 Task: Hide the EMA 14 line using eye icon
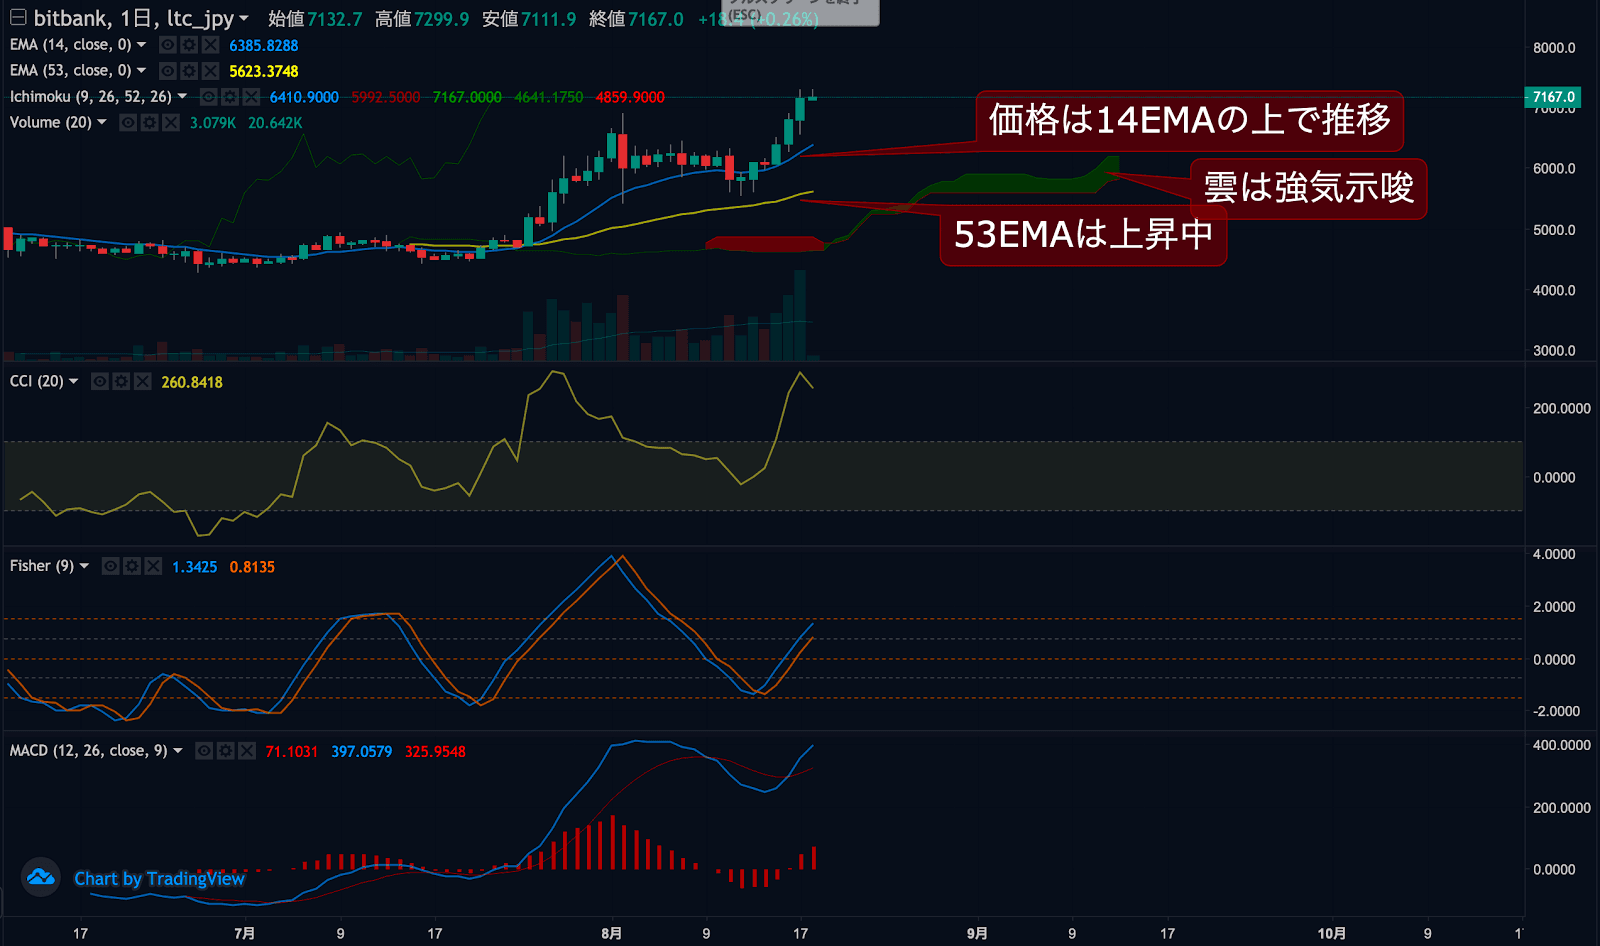168,45
